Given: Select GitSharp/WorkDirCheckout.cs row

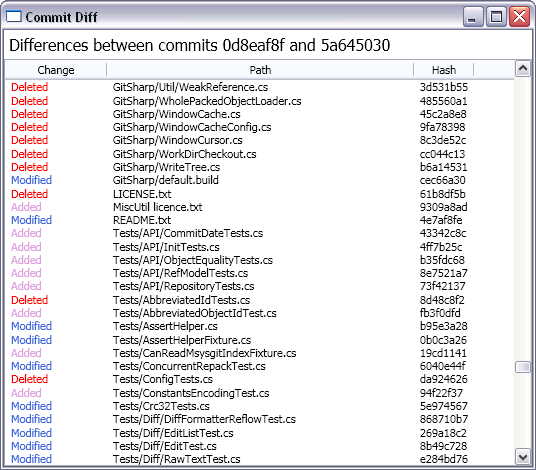Looking at the screenshot, I should click(x=259, y=154).
